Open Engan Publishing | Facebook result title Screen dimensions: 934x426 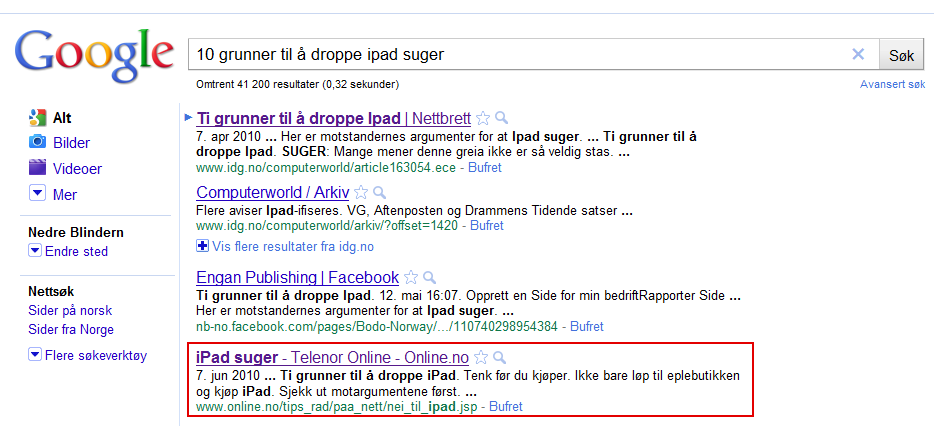[297, 278]
